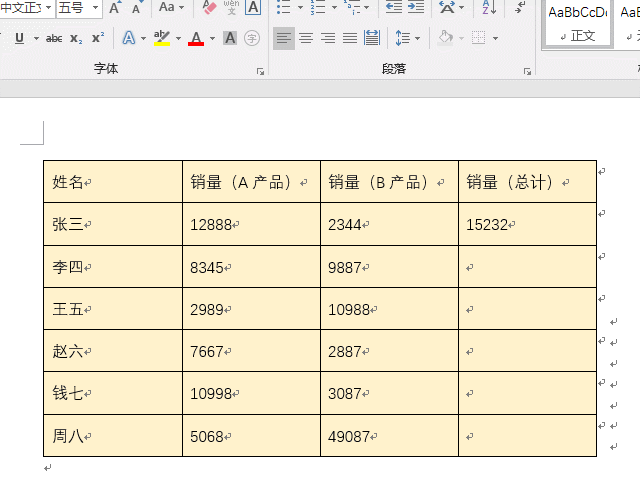Apply distributed alignment
The image size is (640, 480).
coord(372,38)
